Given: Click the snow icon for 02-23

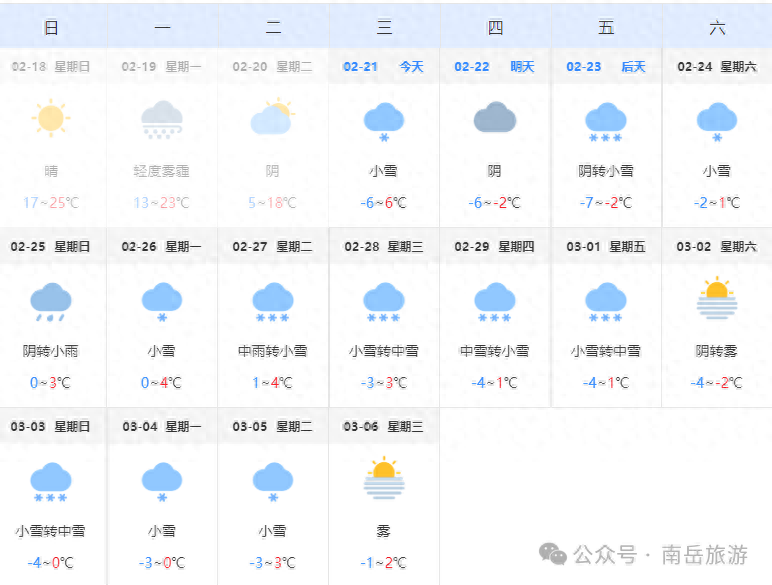Looking at the screenshot, I should point(606,122).
